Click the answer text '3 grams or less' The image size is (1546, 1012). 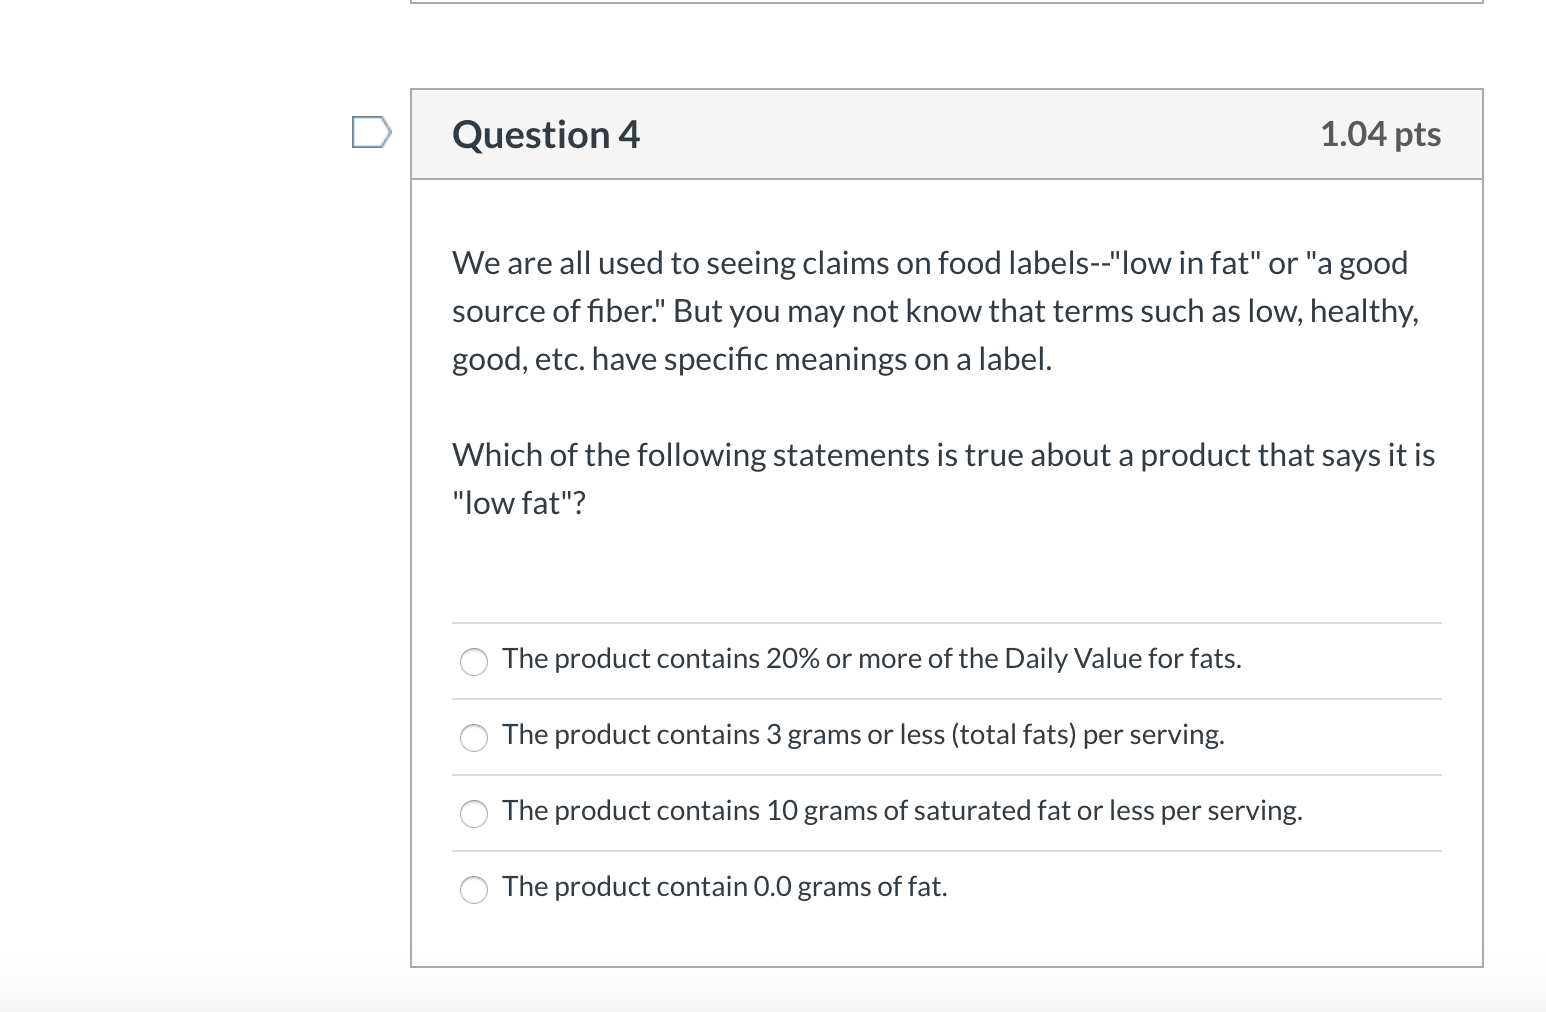[x=863, y=735]
